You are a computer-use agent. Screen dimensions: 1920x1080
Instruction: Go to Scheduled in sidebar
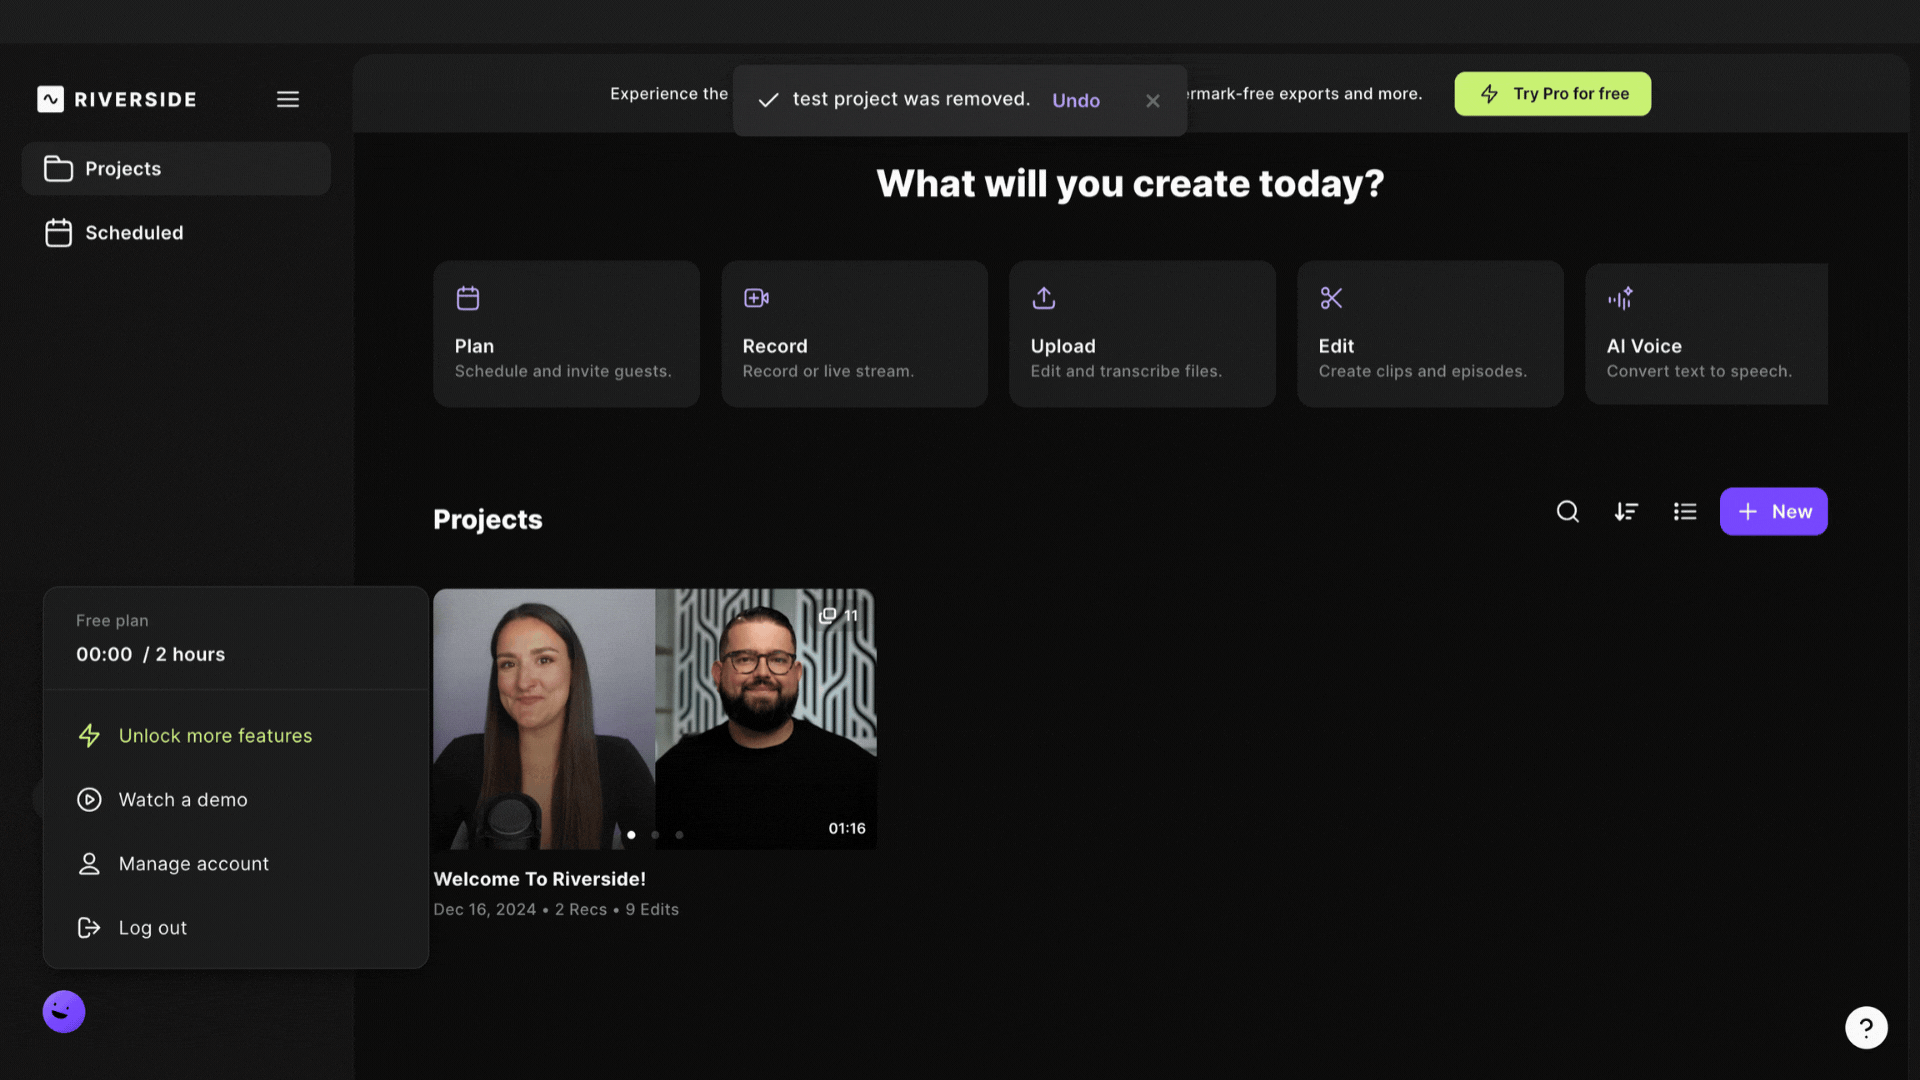point(134,233)
